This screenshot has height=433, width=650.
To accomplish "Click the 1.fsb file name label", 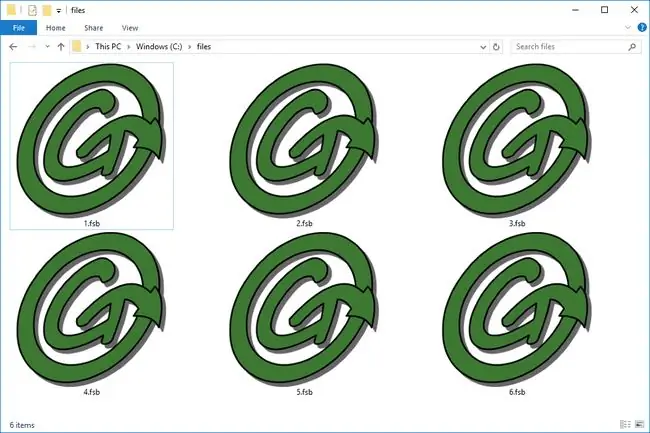I will point(92,223).
